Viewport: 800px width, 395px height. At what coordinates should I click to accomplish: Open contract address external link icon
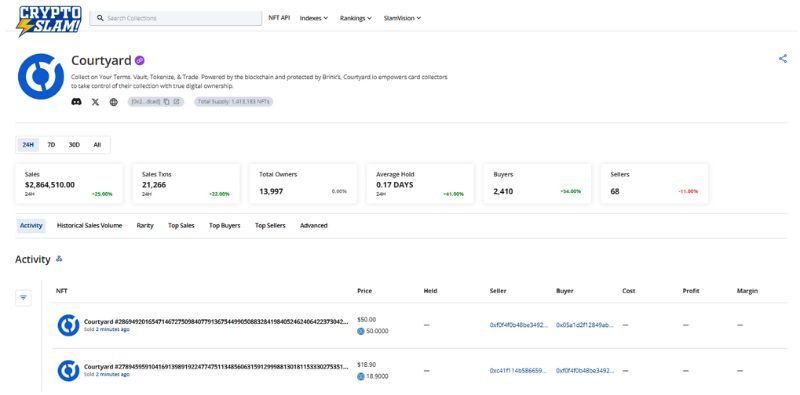[x=176, y=102]
